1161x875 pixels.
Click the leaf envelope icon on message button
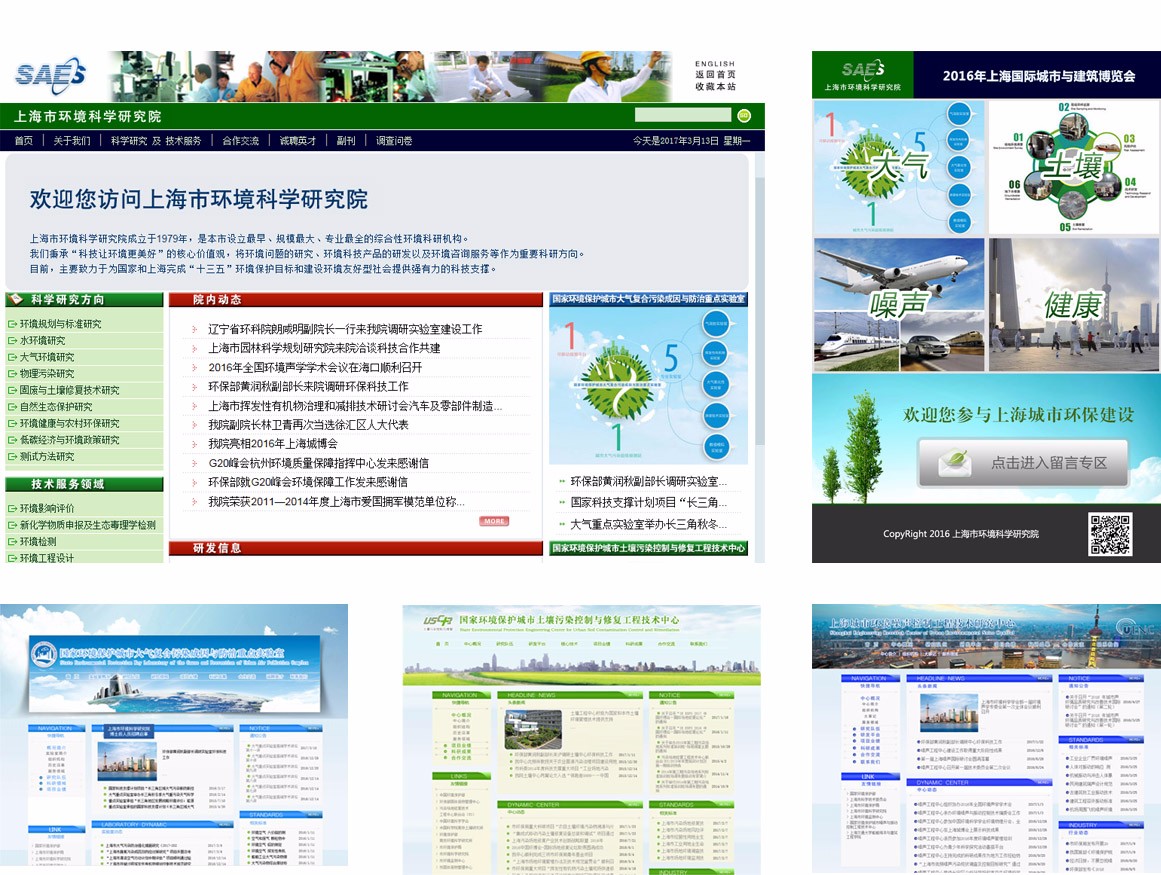click(957, 462)
